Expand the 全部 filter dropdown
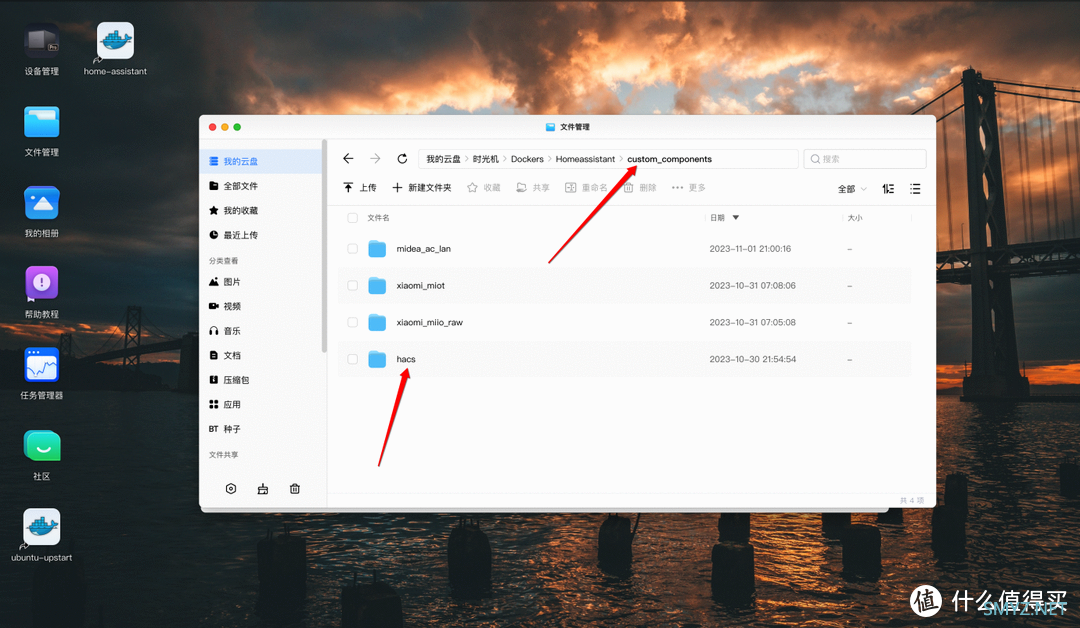 pos(852,188)
